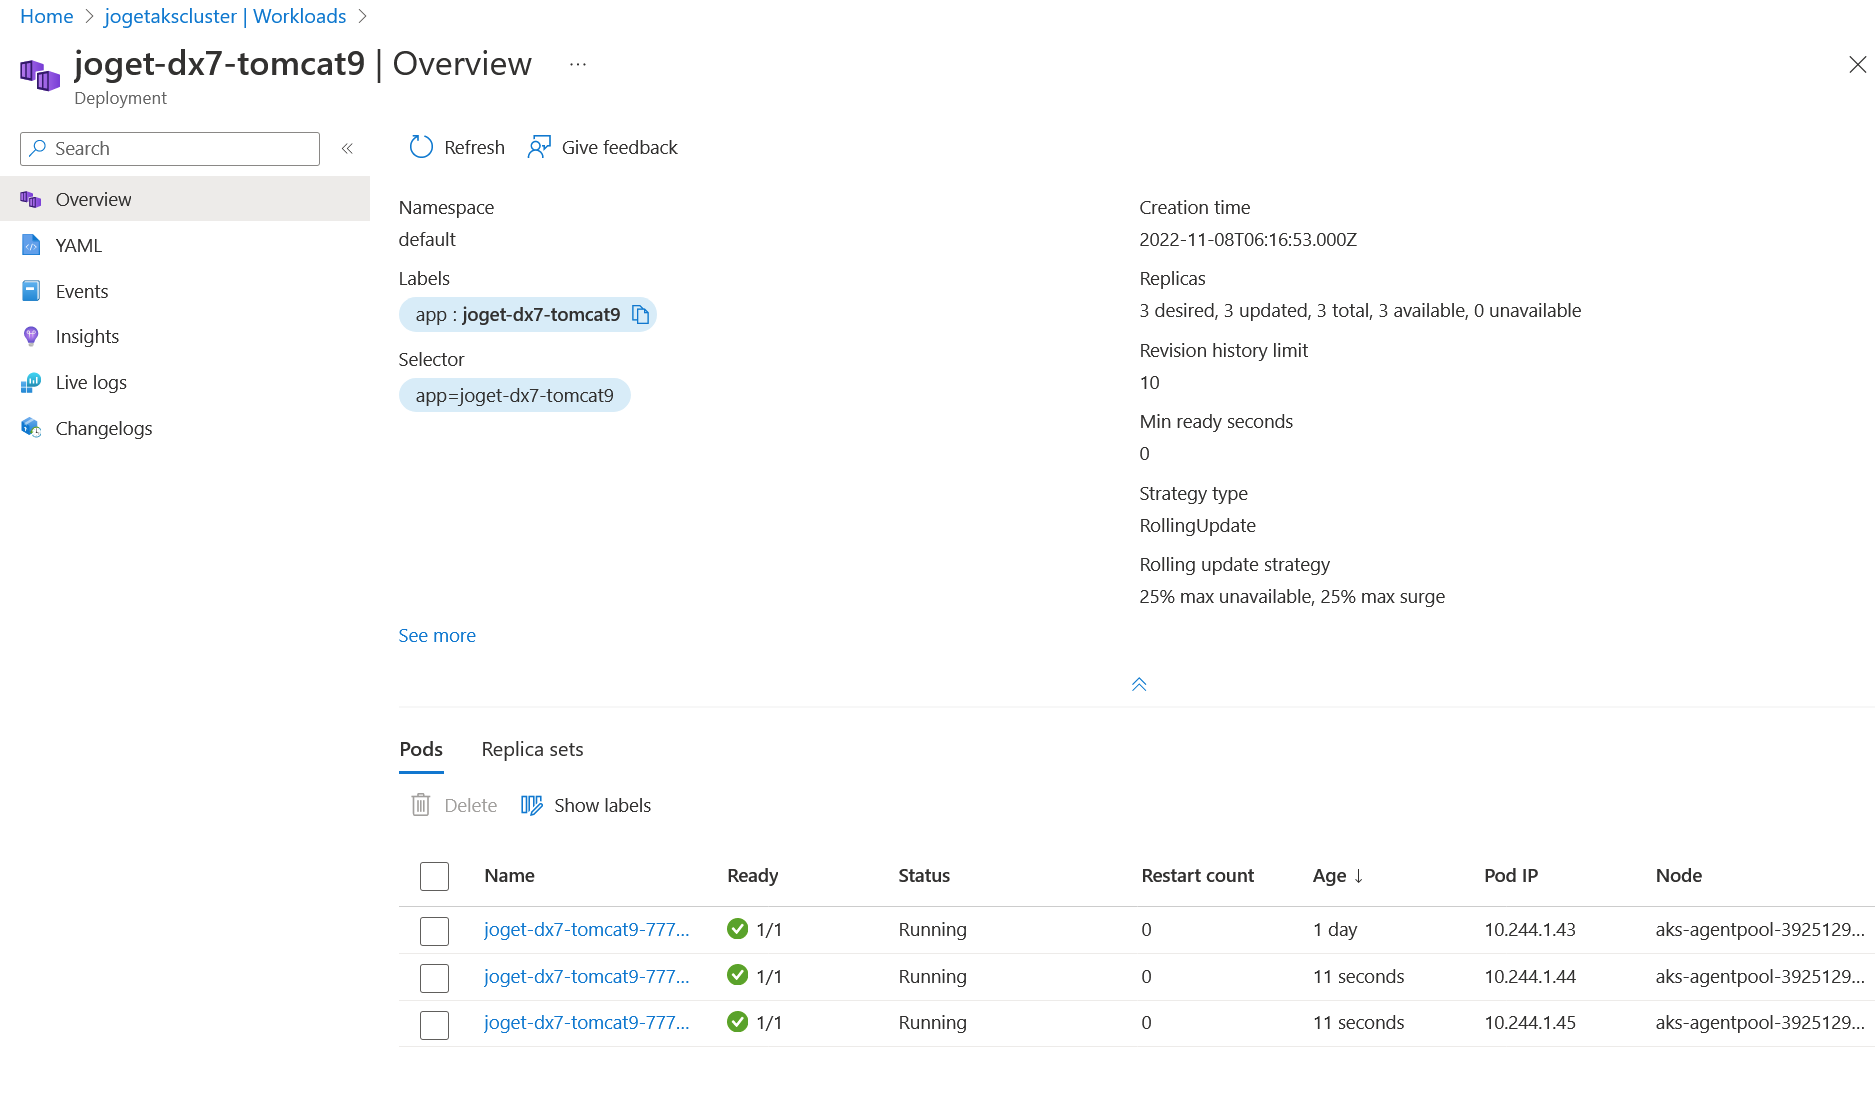Screen dimensions: 1875x1095
Task: Select the pod with IP 10.244.1.43
Action: click(434, 930)
